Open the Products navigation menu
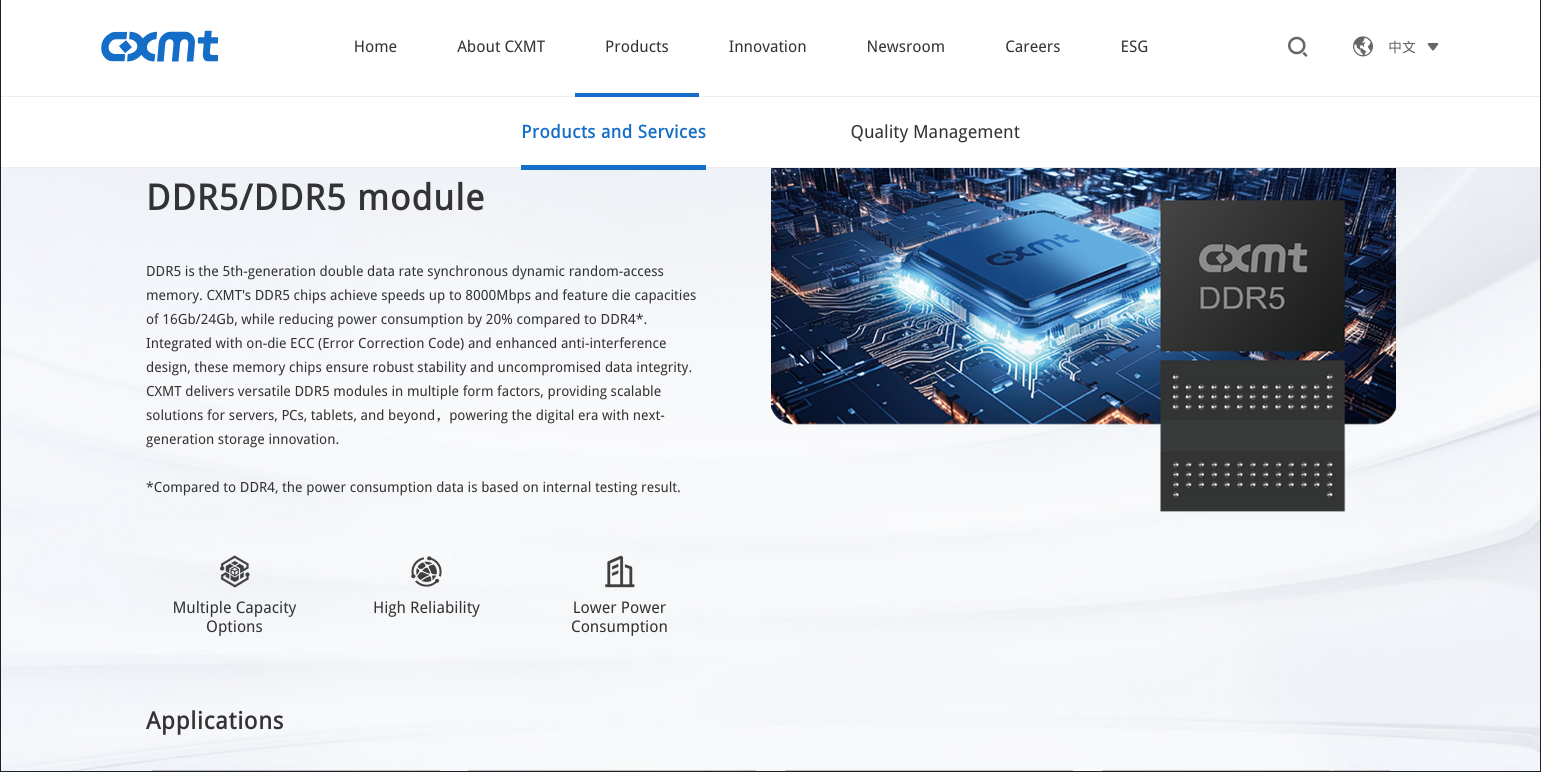The height and width of the screenshot is (772, 1541). [636, 47]
